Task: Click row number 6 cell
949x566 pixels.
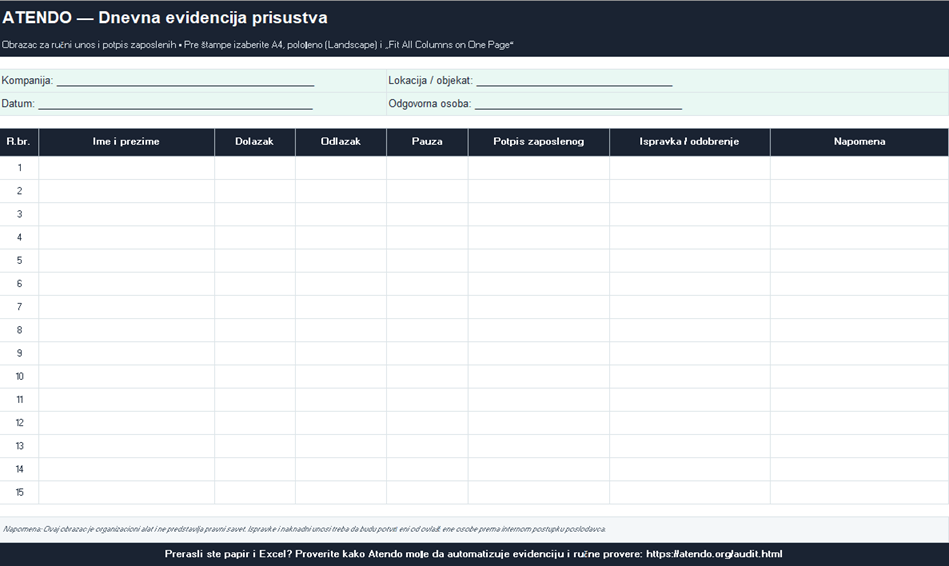Action: (19, 284)
